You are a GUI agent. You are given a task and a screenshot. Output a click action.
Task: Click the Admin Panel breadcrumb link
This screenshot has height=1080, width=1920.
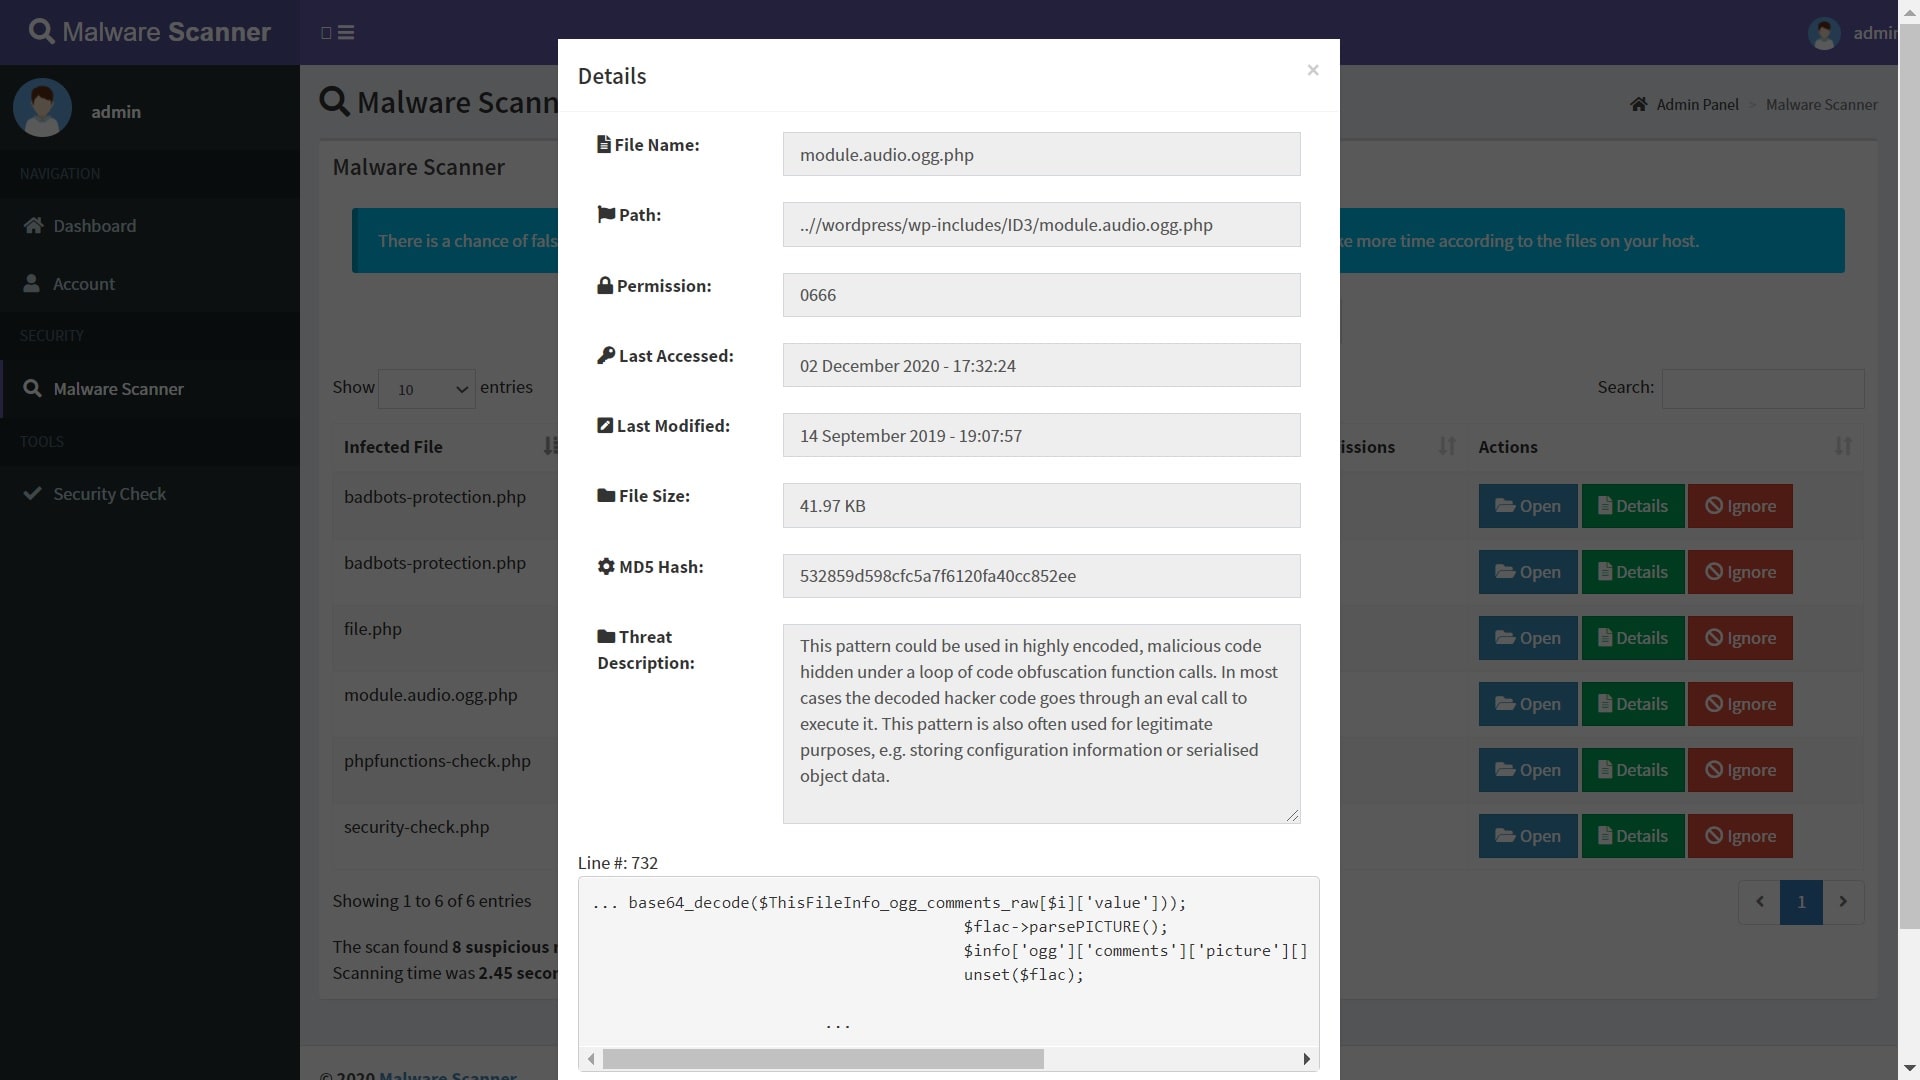click(1696, 105)
